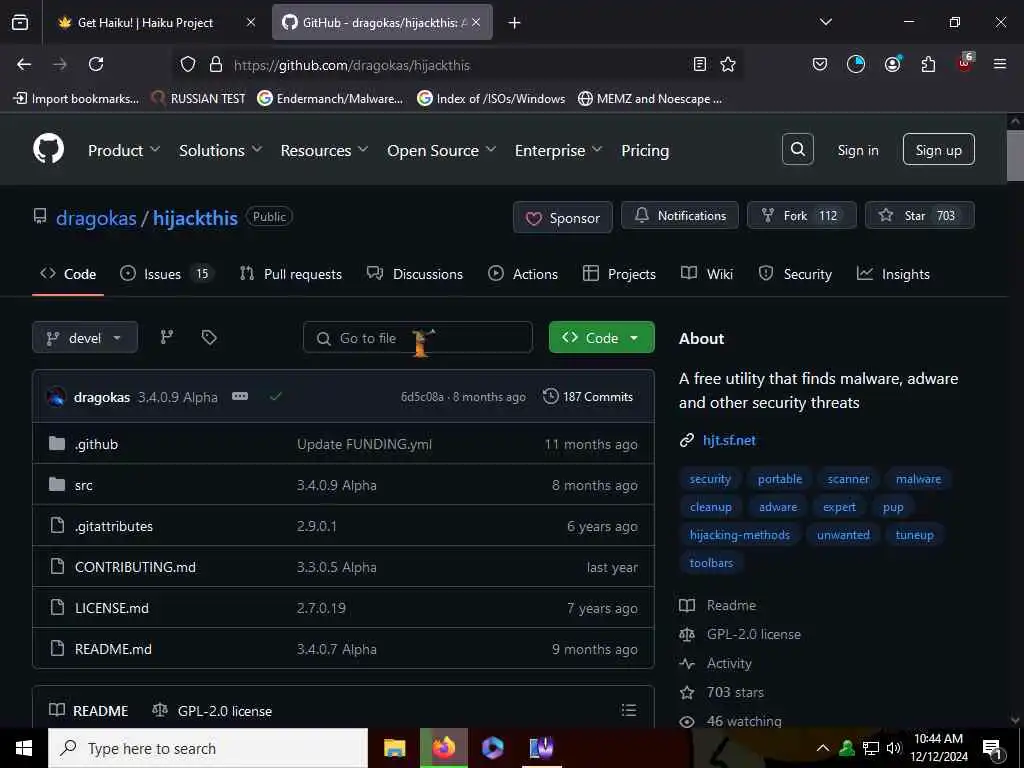This screenshot has width=1024, height=768.
Task: Expand the Open Source menu
Action: tap(441, 150)
